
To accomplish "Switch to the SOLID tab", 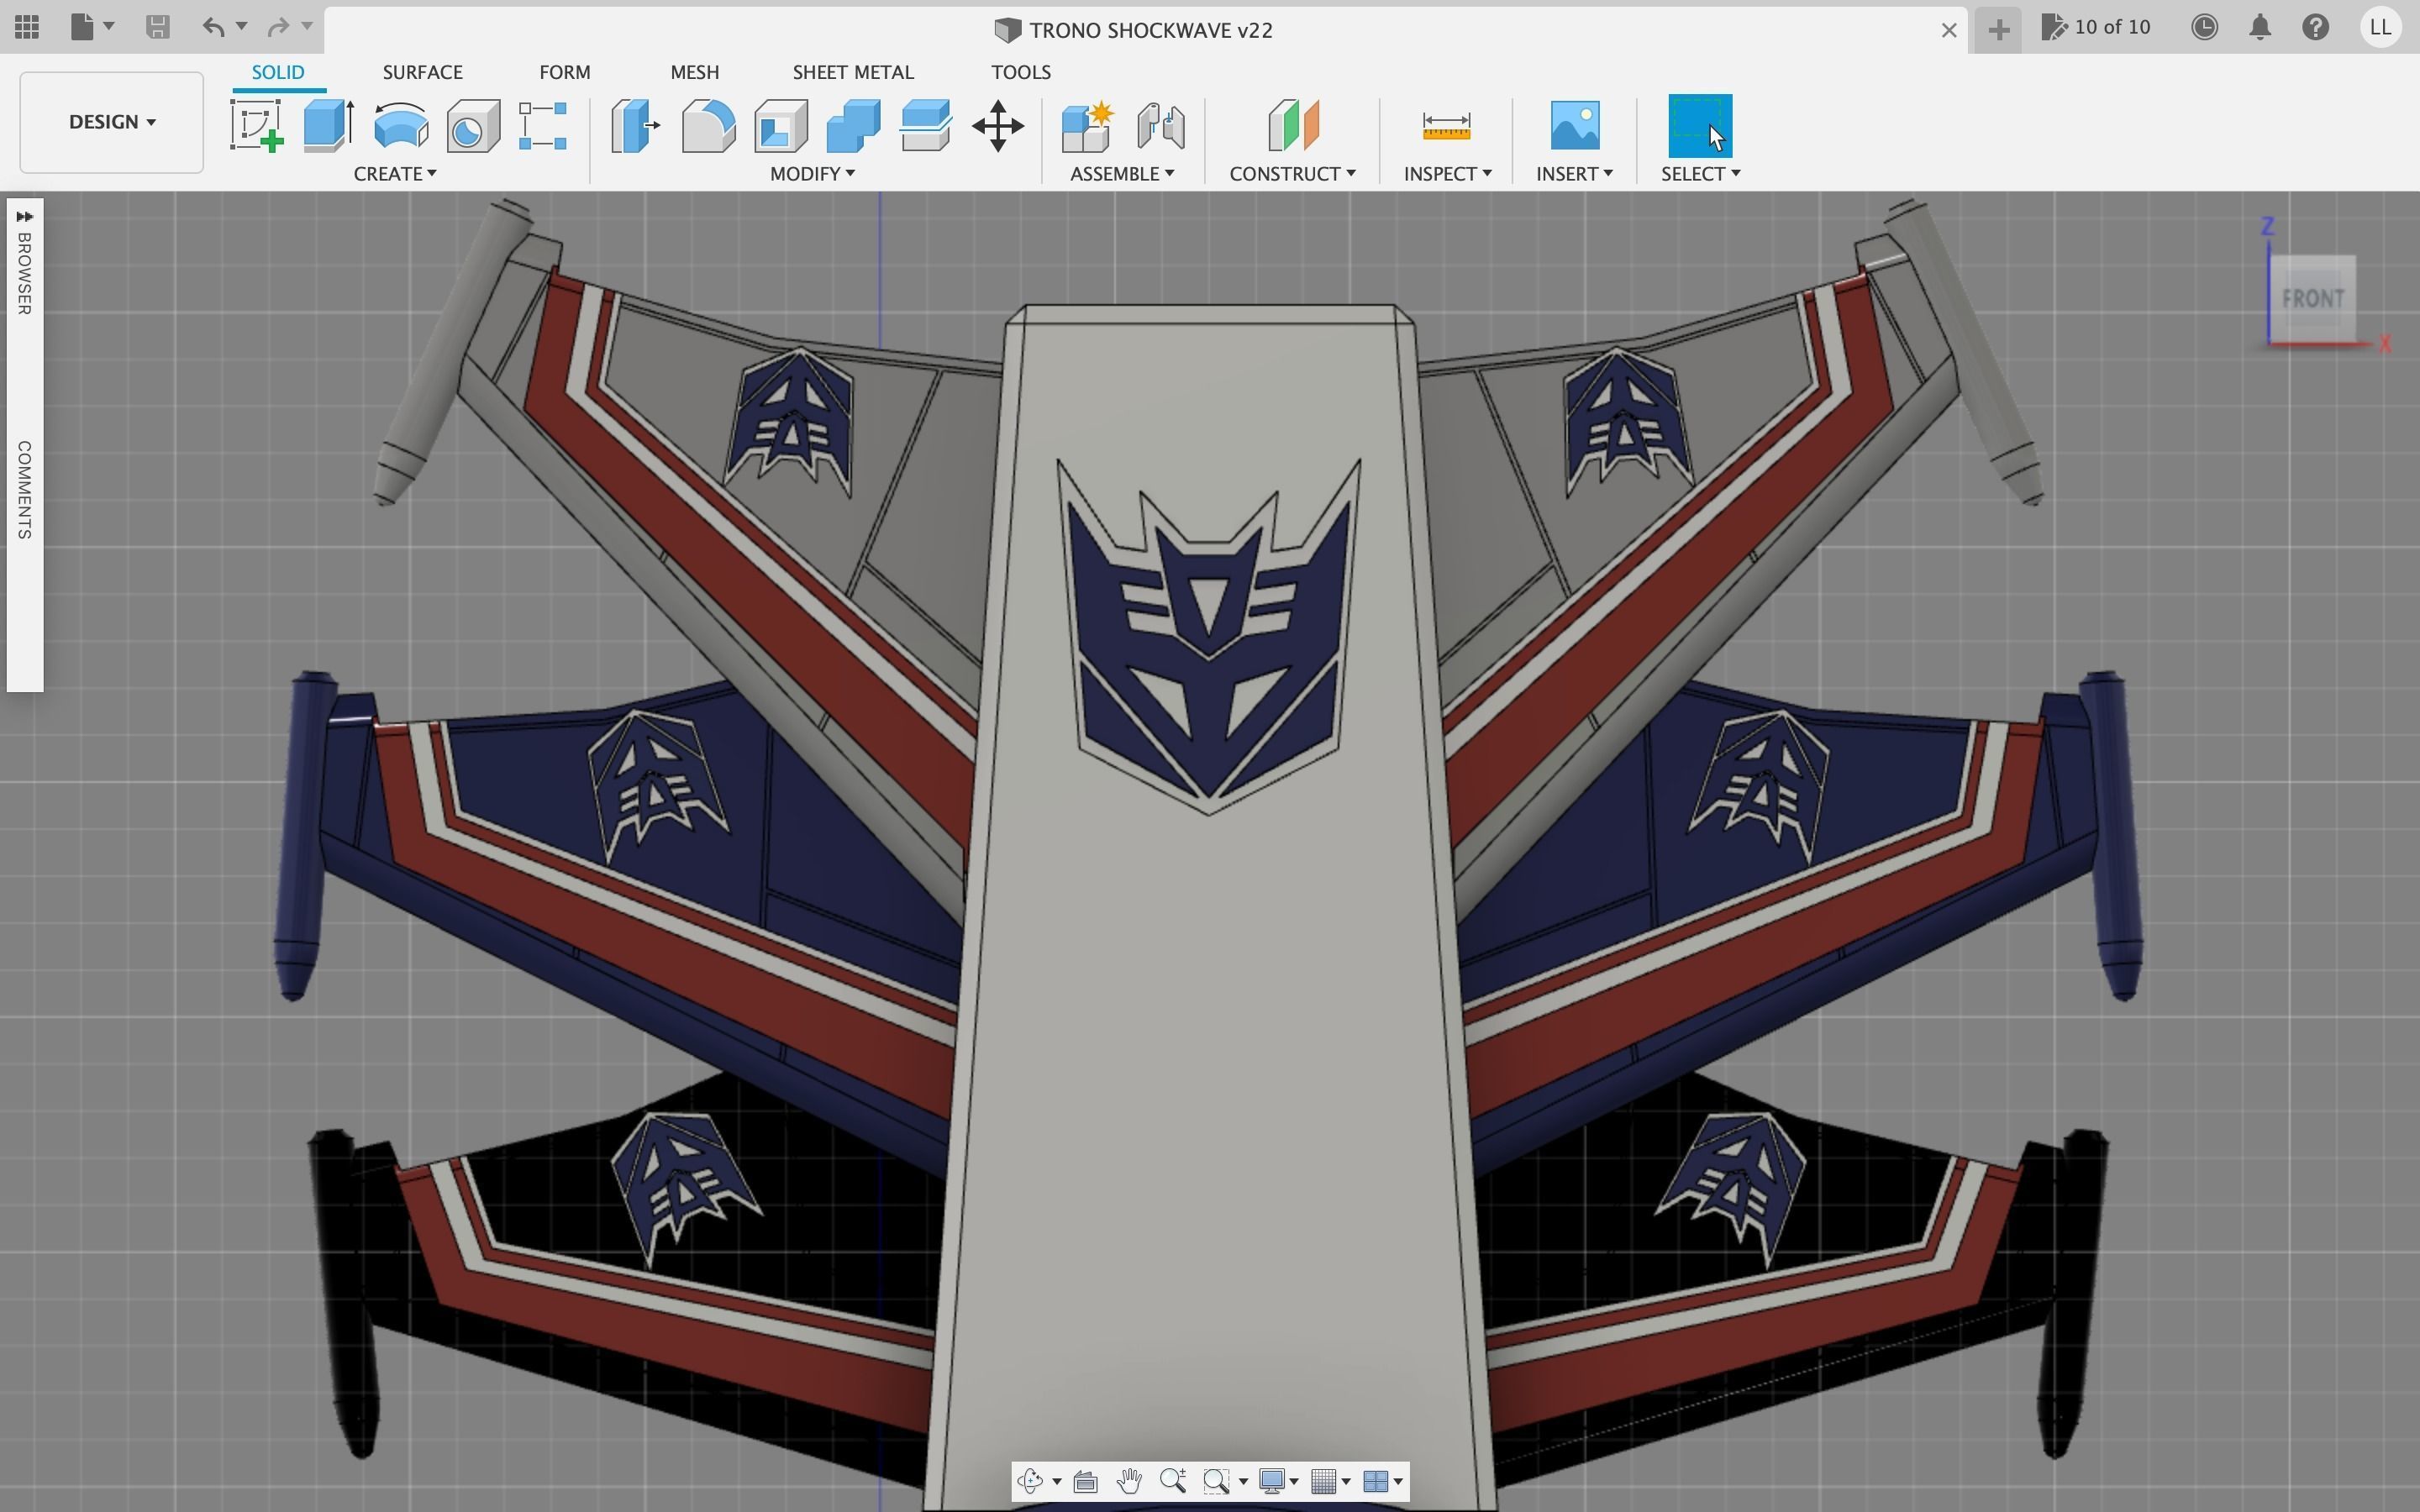I will click(278, 72).
